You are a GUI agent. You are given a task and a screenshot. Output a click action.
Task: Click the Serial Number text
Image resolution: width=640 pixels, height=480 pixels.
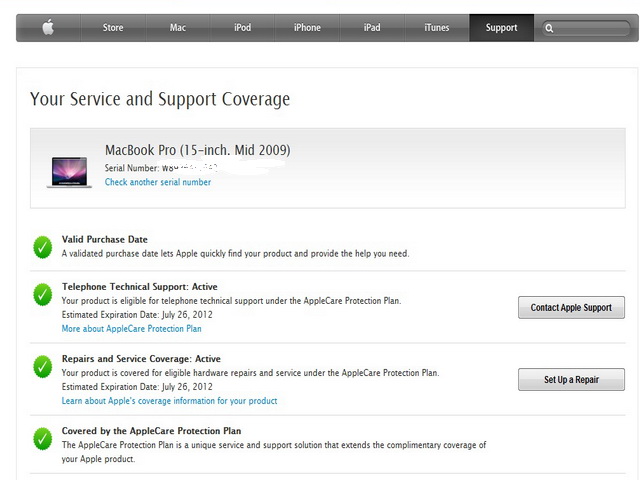(x=161, y=168)
